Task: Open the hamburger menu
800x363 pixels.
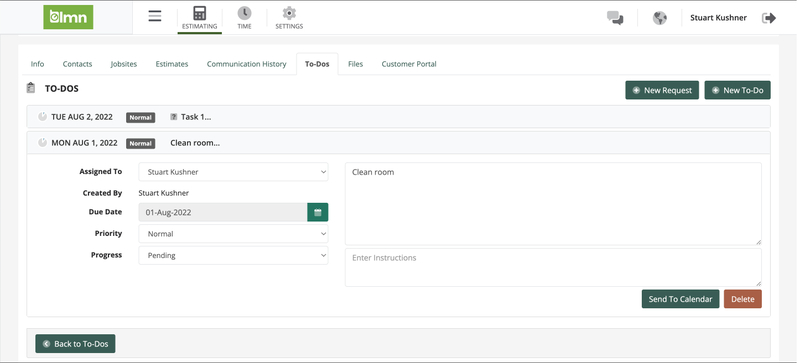Action: coord(155,16)
